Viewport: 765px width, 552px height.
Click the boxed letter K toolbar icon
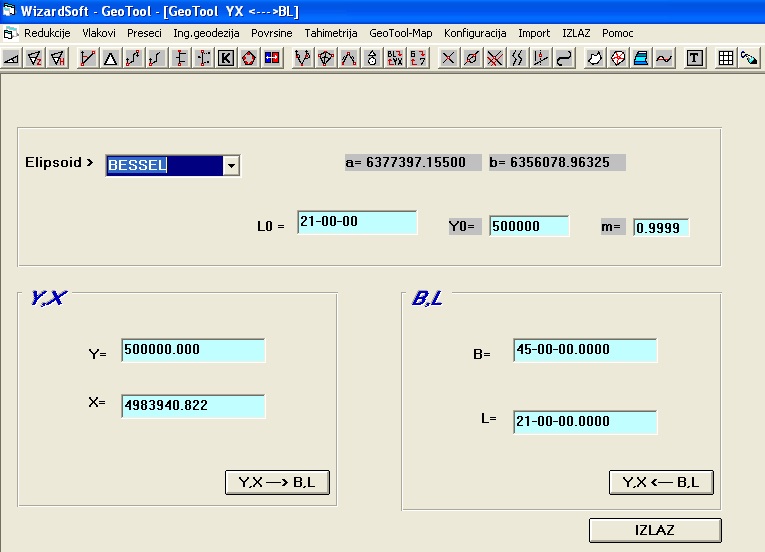coord(226,59)
